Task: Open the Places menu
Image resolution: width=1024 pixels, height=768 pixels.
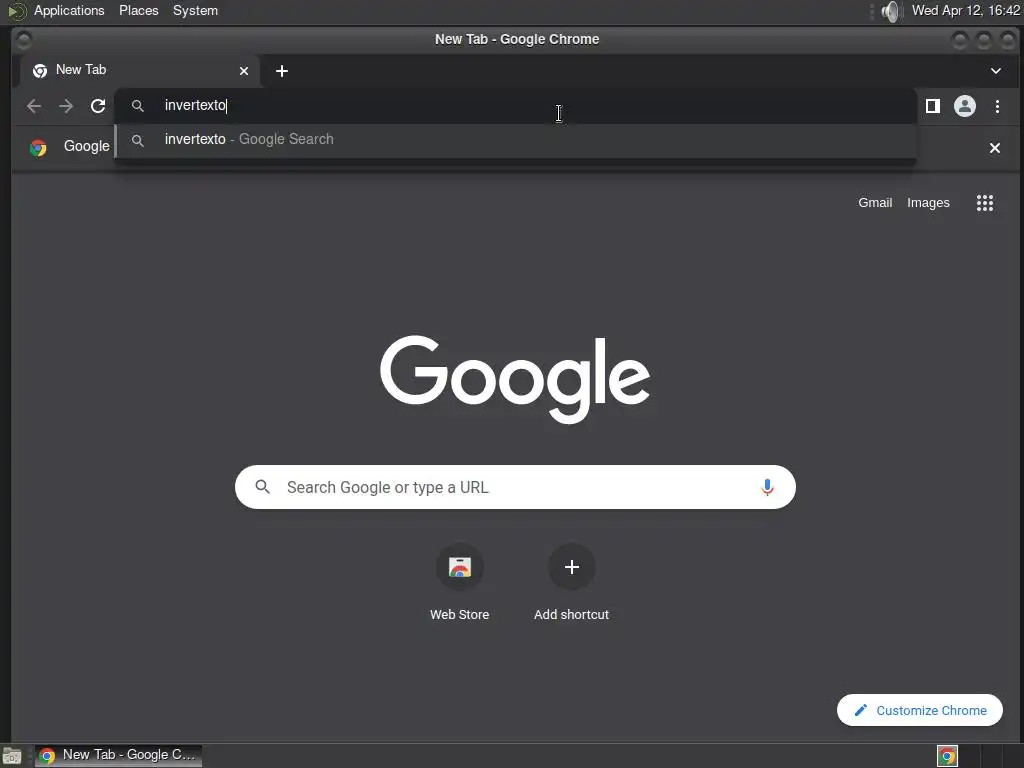Action: [x=138, y=10]
